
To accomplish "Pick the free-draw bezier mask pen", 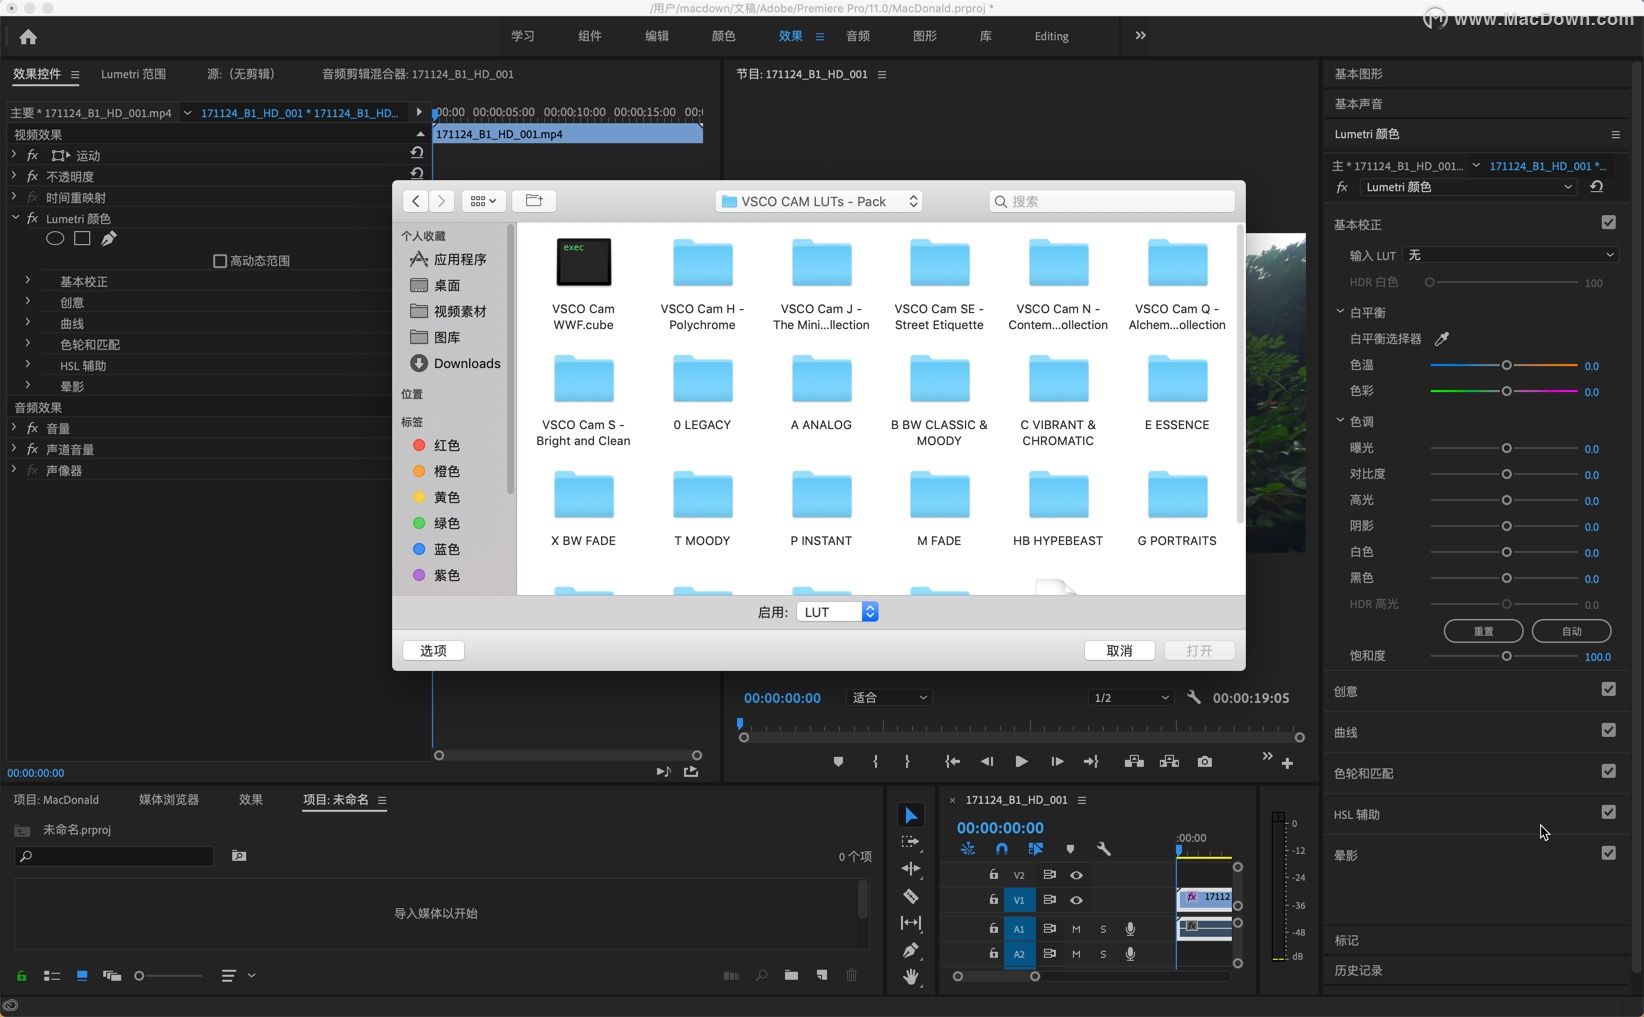I will [109, 238].
